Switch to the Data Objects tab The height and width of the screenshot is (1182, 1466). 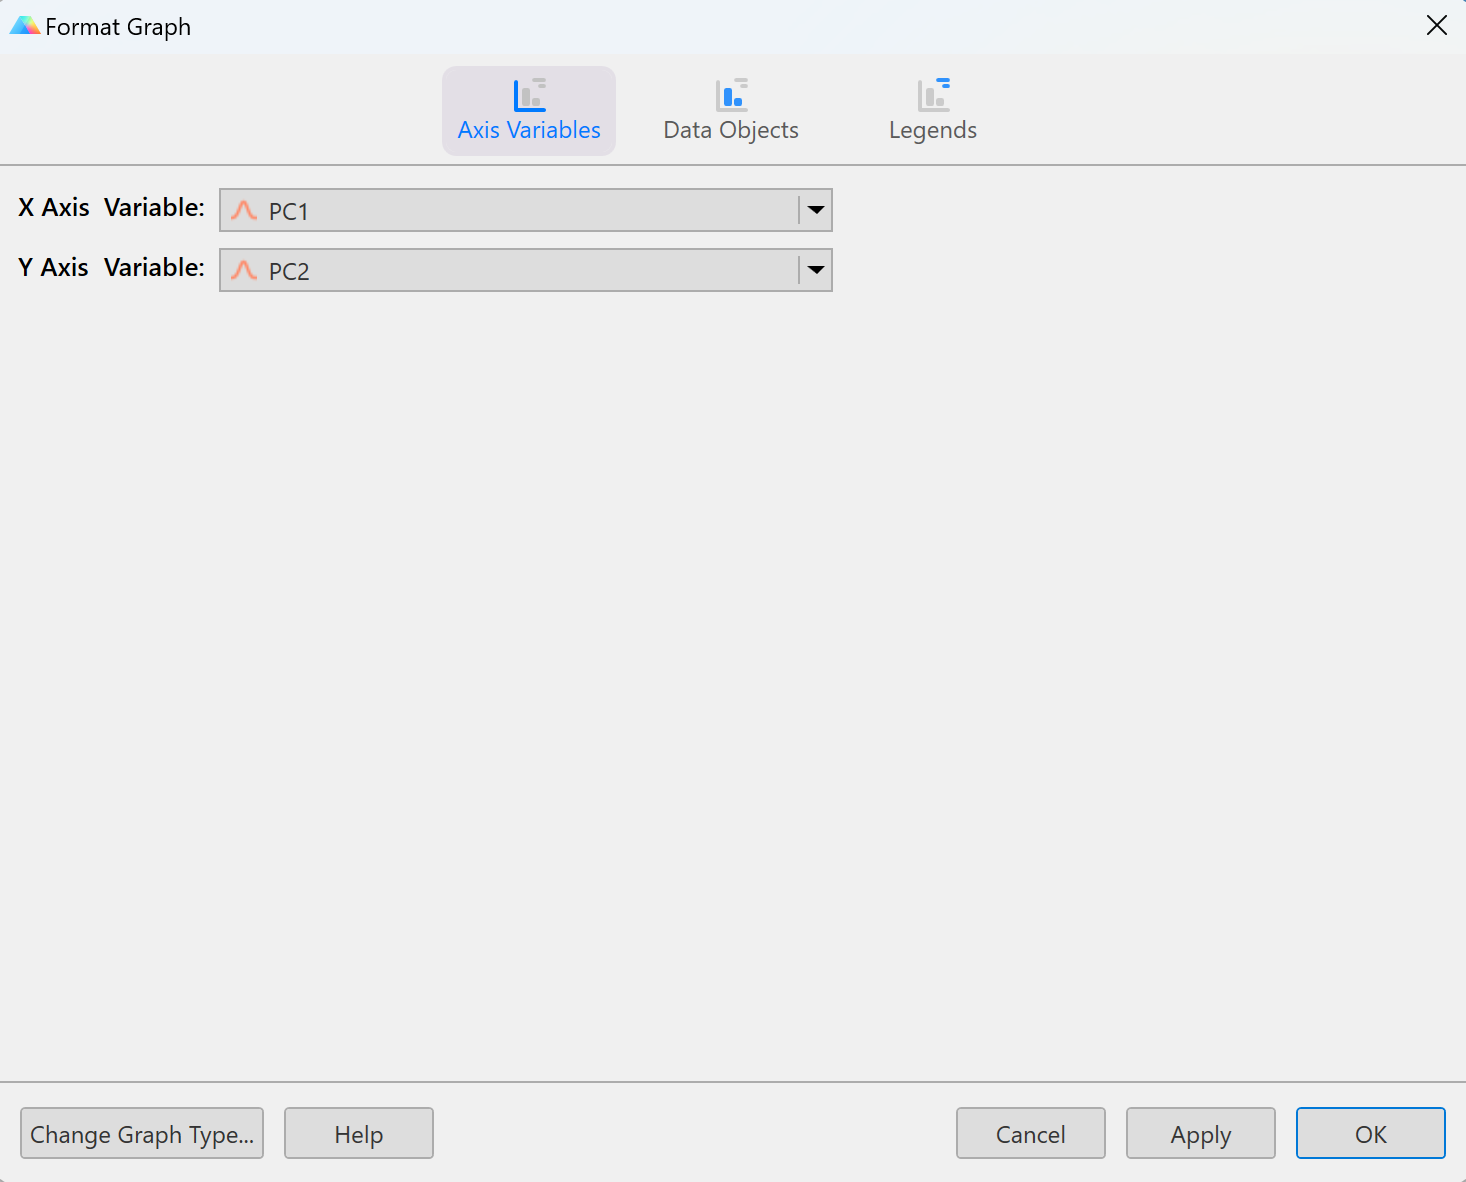click(x=730, y=110)
